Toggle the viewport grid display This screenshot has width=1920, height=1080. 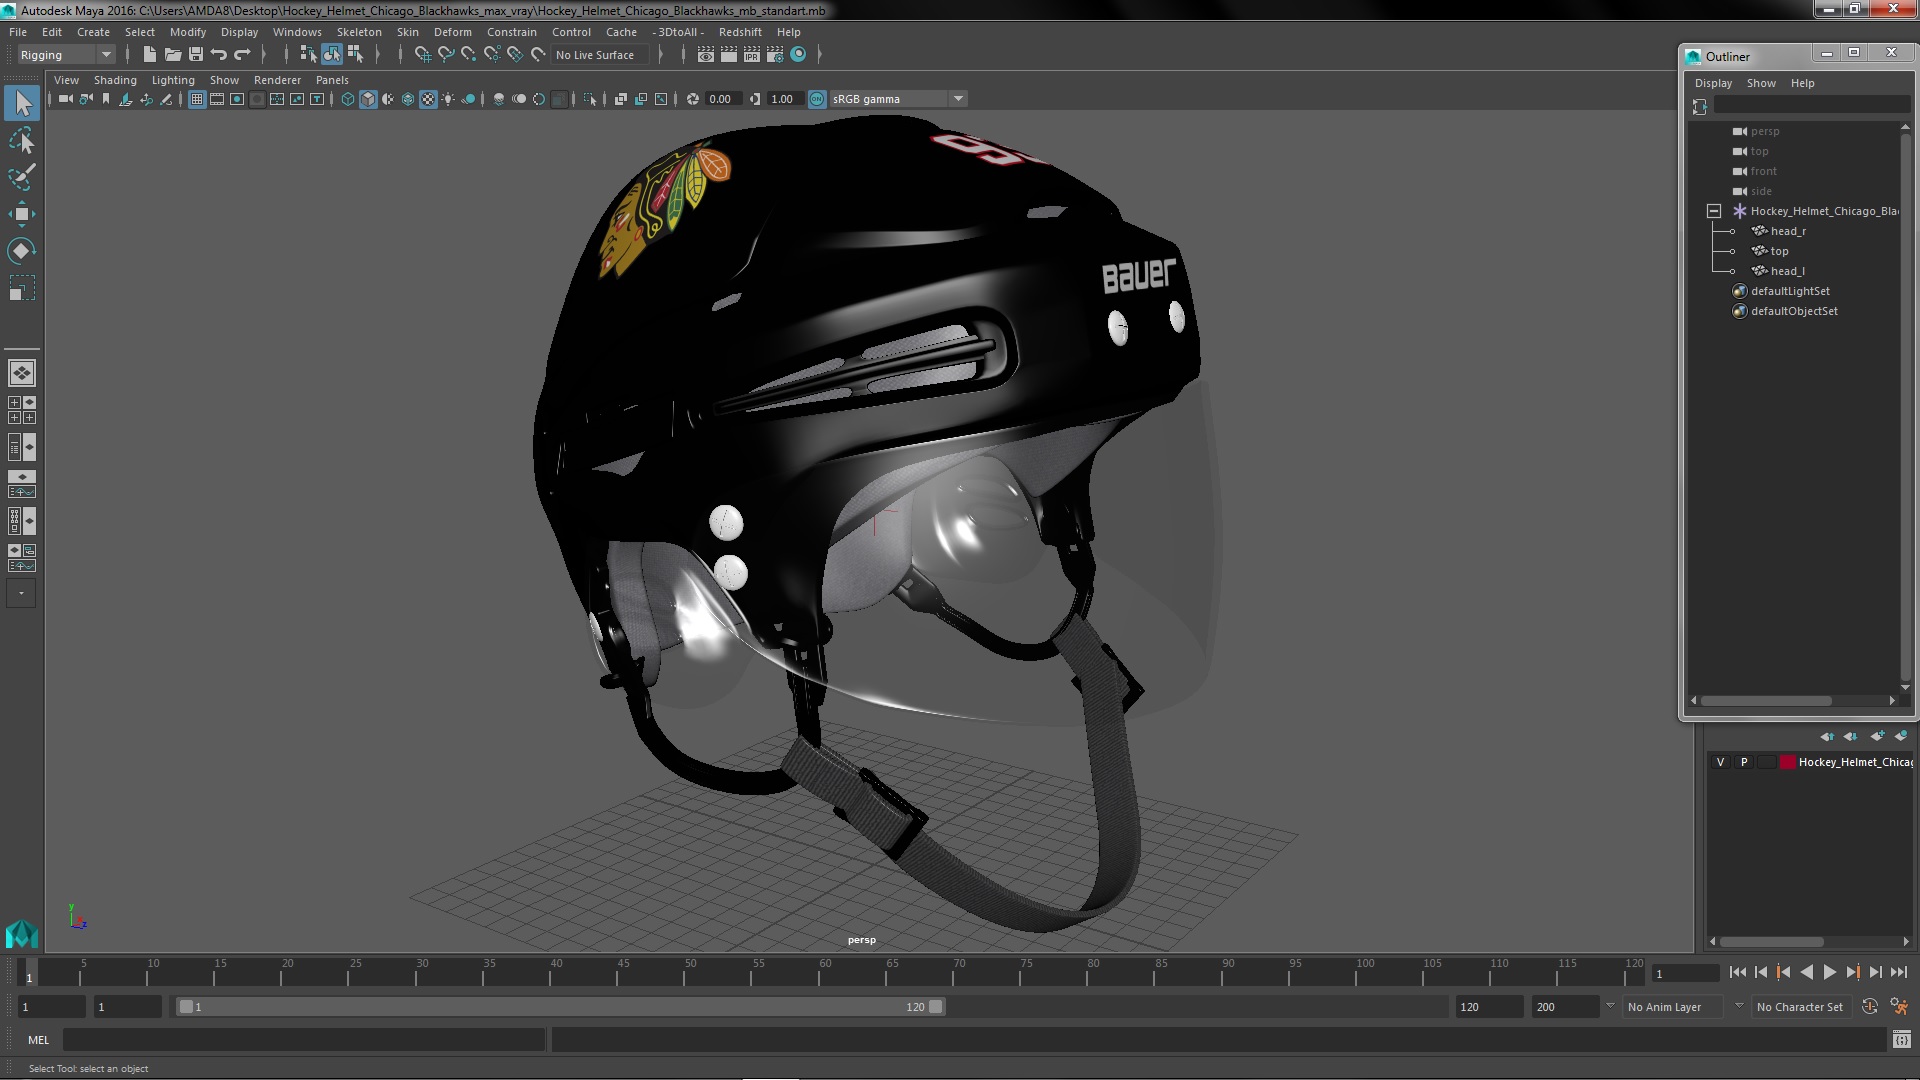click(197, 99)
